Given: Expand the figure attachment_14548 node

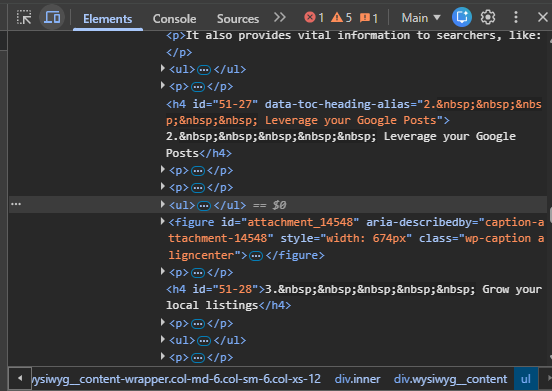Looking at the screenshot, I should tap(163, 221).
